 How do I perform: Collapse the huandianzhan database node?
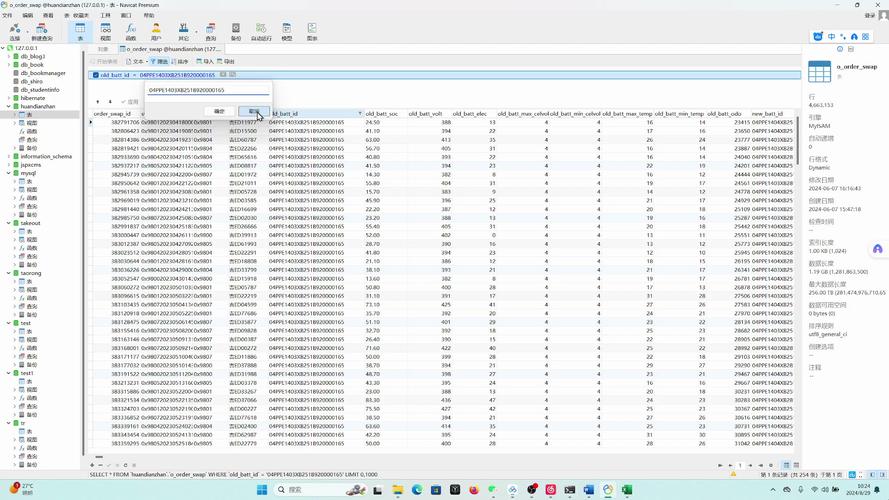[9, 106]
